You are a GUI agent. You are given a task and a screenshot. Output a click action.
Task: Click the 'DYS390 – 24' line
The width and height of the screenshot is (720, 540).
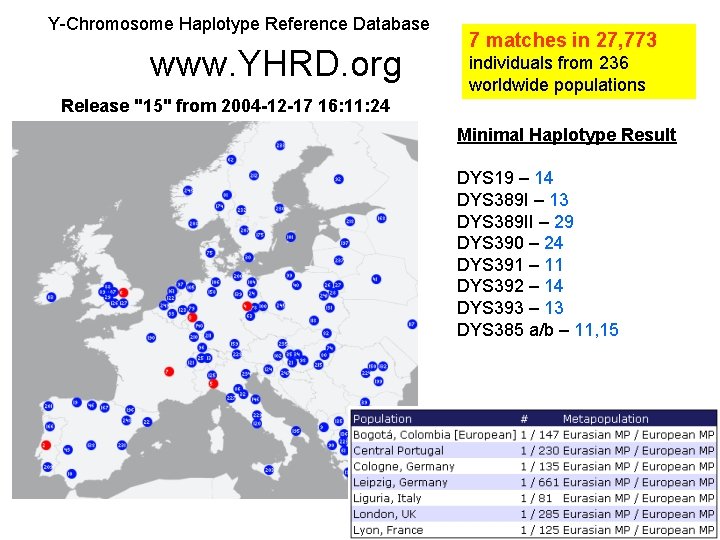510,243
